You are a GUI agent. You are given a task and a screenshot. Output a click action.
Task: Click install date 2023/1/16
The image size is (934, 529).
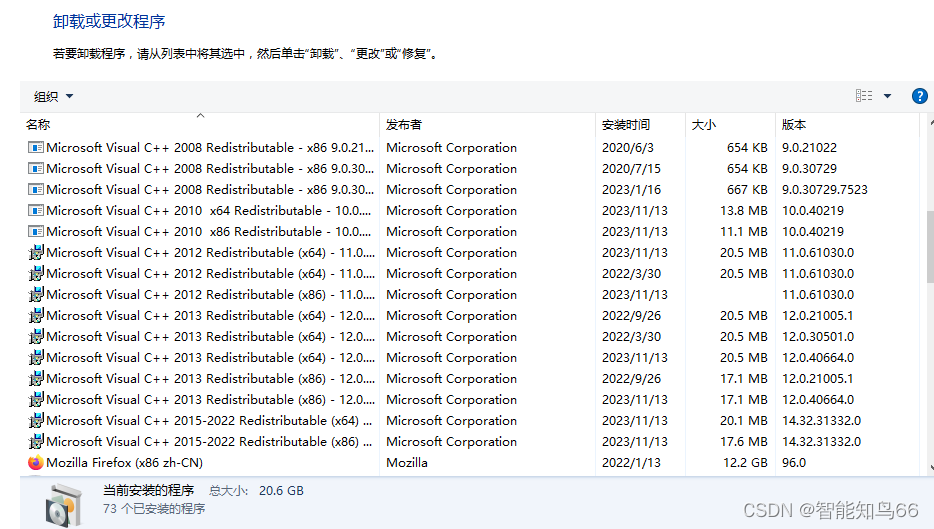pyautogui.click(x=631, y=189)
